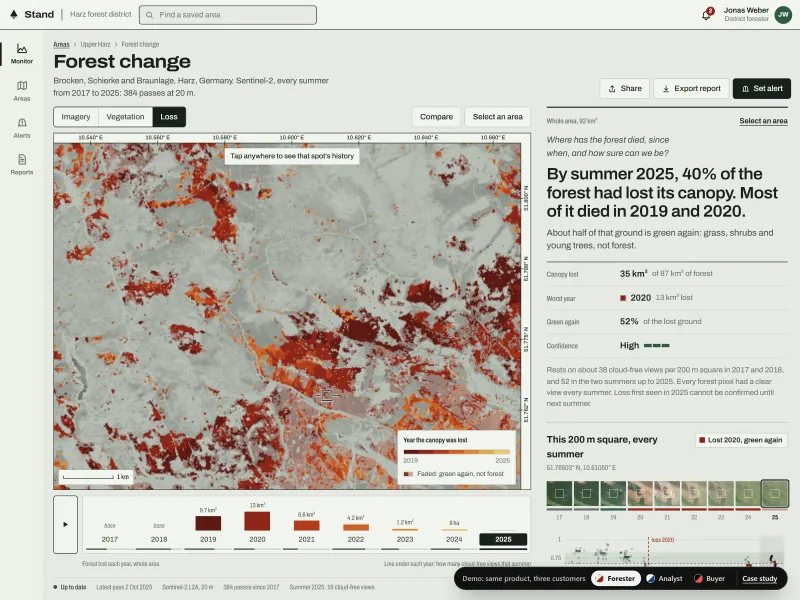
Task: Click the 'Year the canopy was lost' color scale
Action: 457,452
